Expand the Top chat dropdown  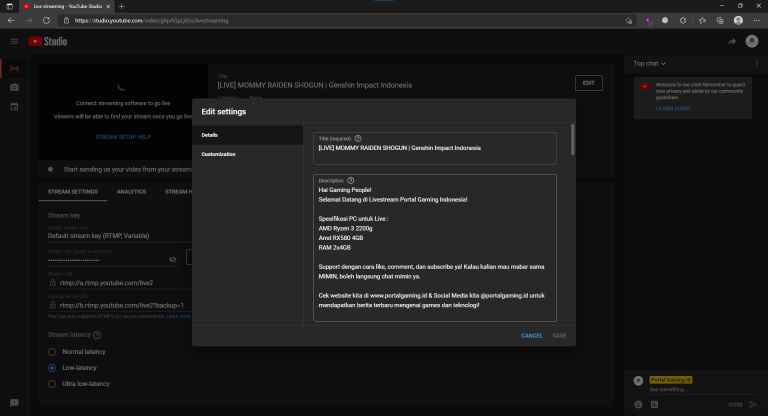650,63
